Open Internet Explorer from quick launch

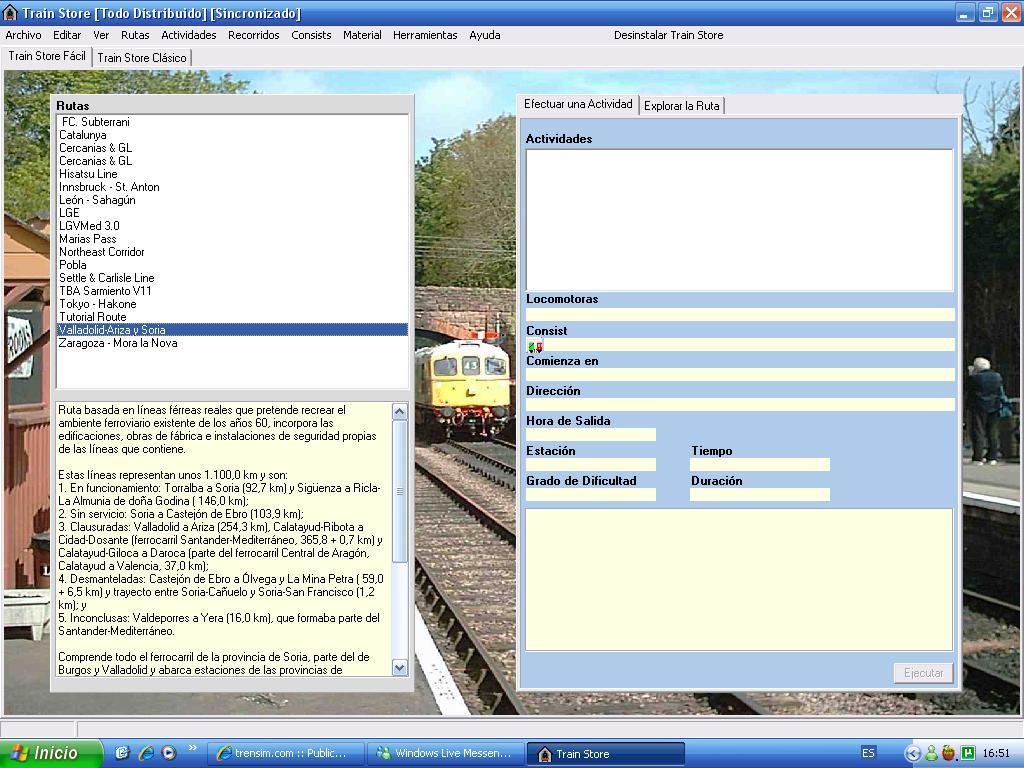pos(146,753)
